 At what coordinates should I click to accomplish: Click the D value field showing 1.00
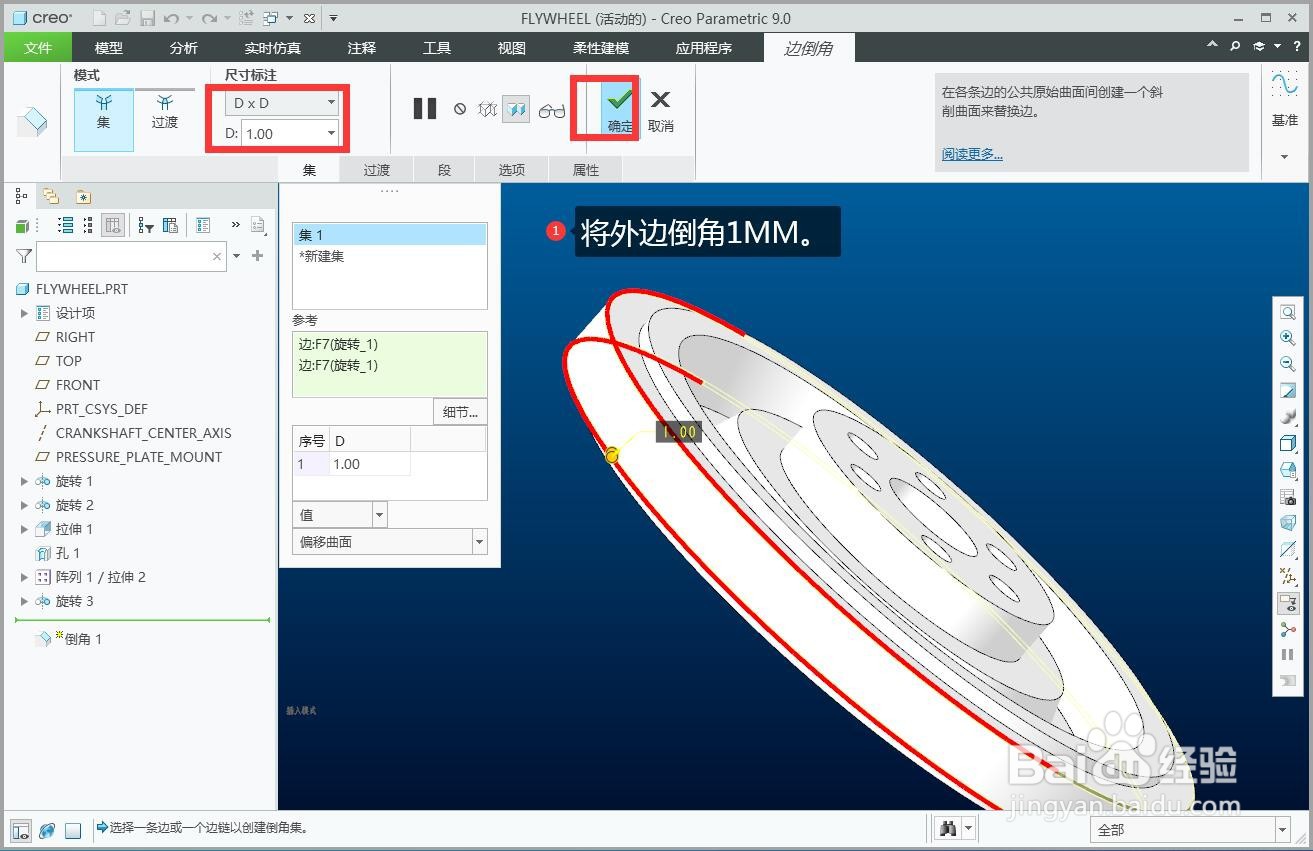pos(282,133)
